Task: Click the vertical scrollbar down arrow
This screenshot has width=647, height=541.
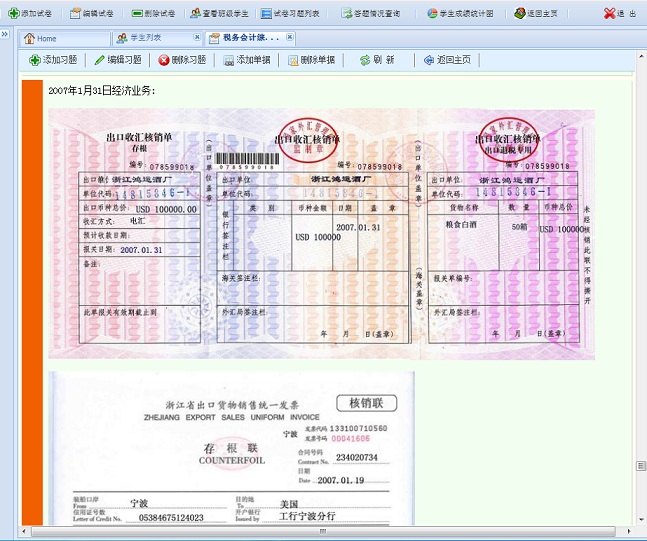Action: [x=641, y=519]
